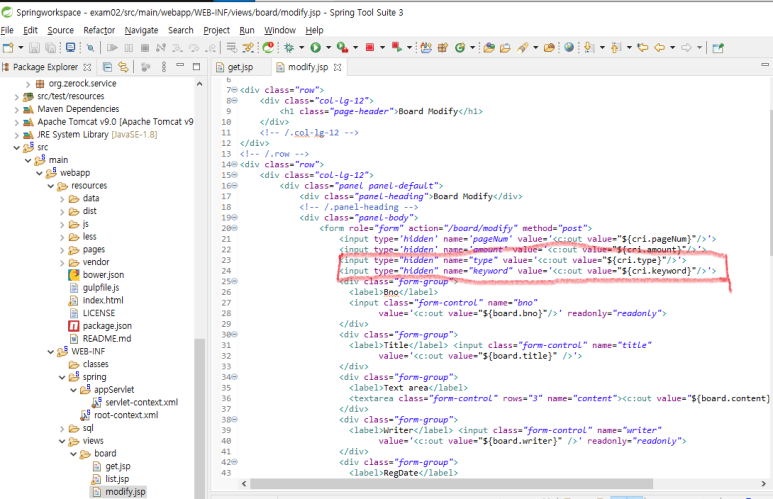The image size is (773, 499).
Task: Click the Spring Boot Dashboard icon
Action: pyautogui.click(x=268, y=47)
